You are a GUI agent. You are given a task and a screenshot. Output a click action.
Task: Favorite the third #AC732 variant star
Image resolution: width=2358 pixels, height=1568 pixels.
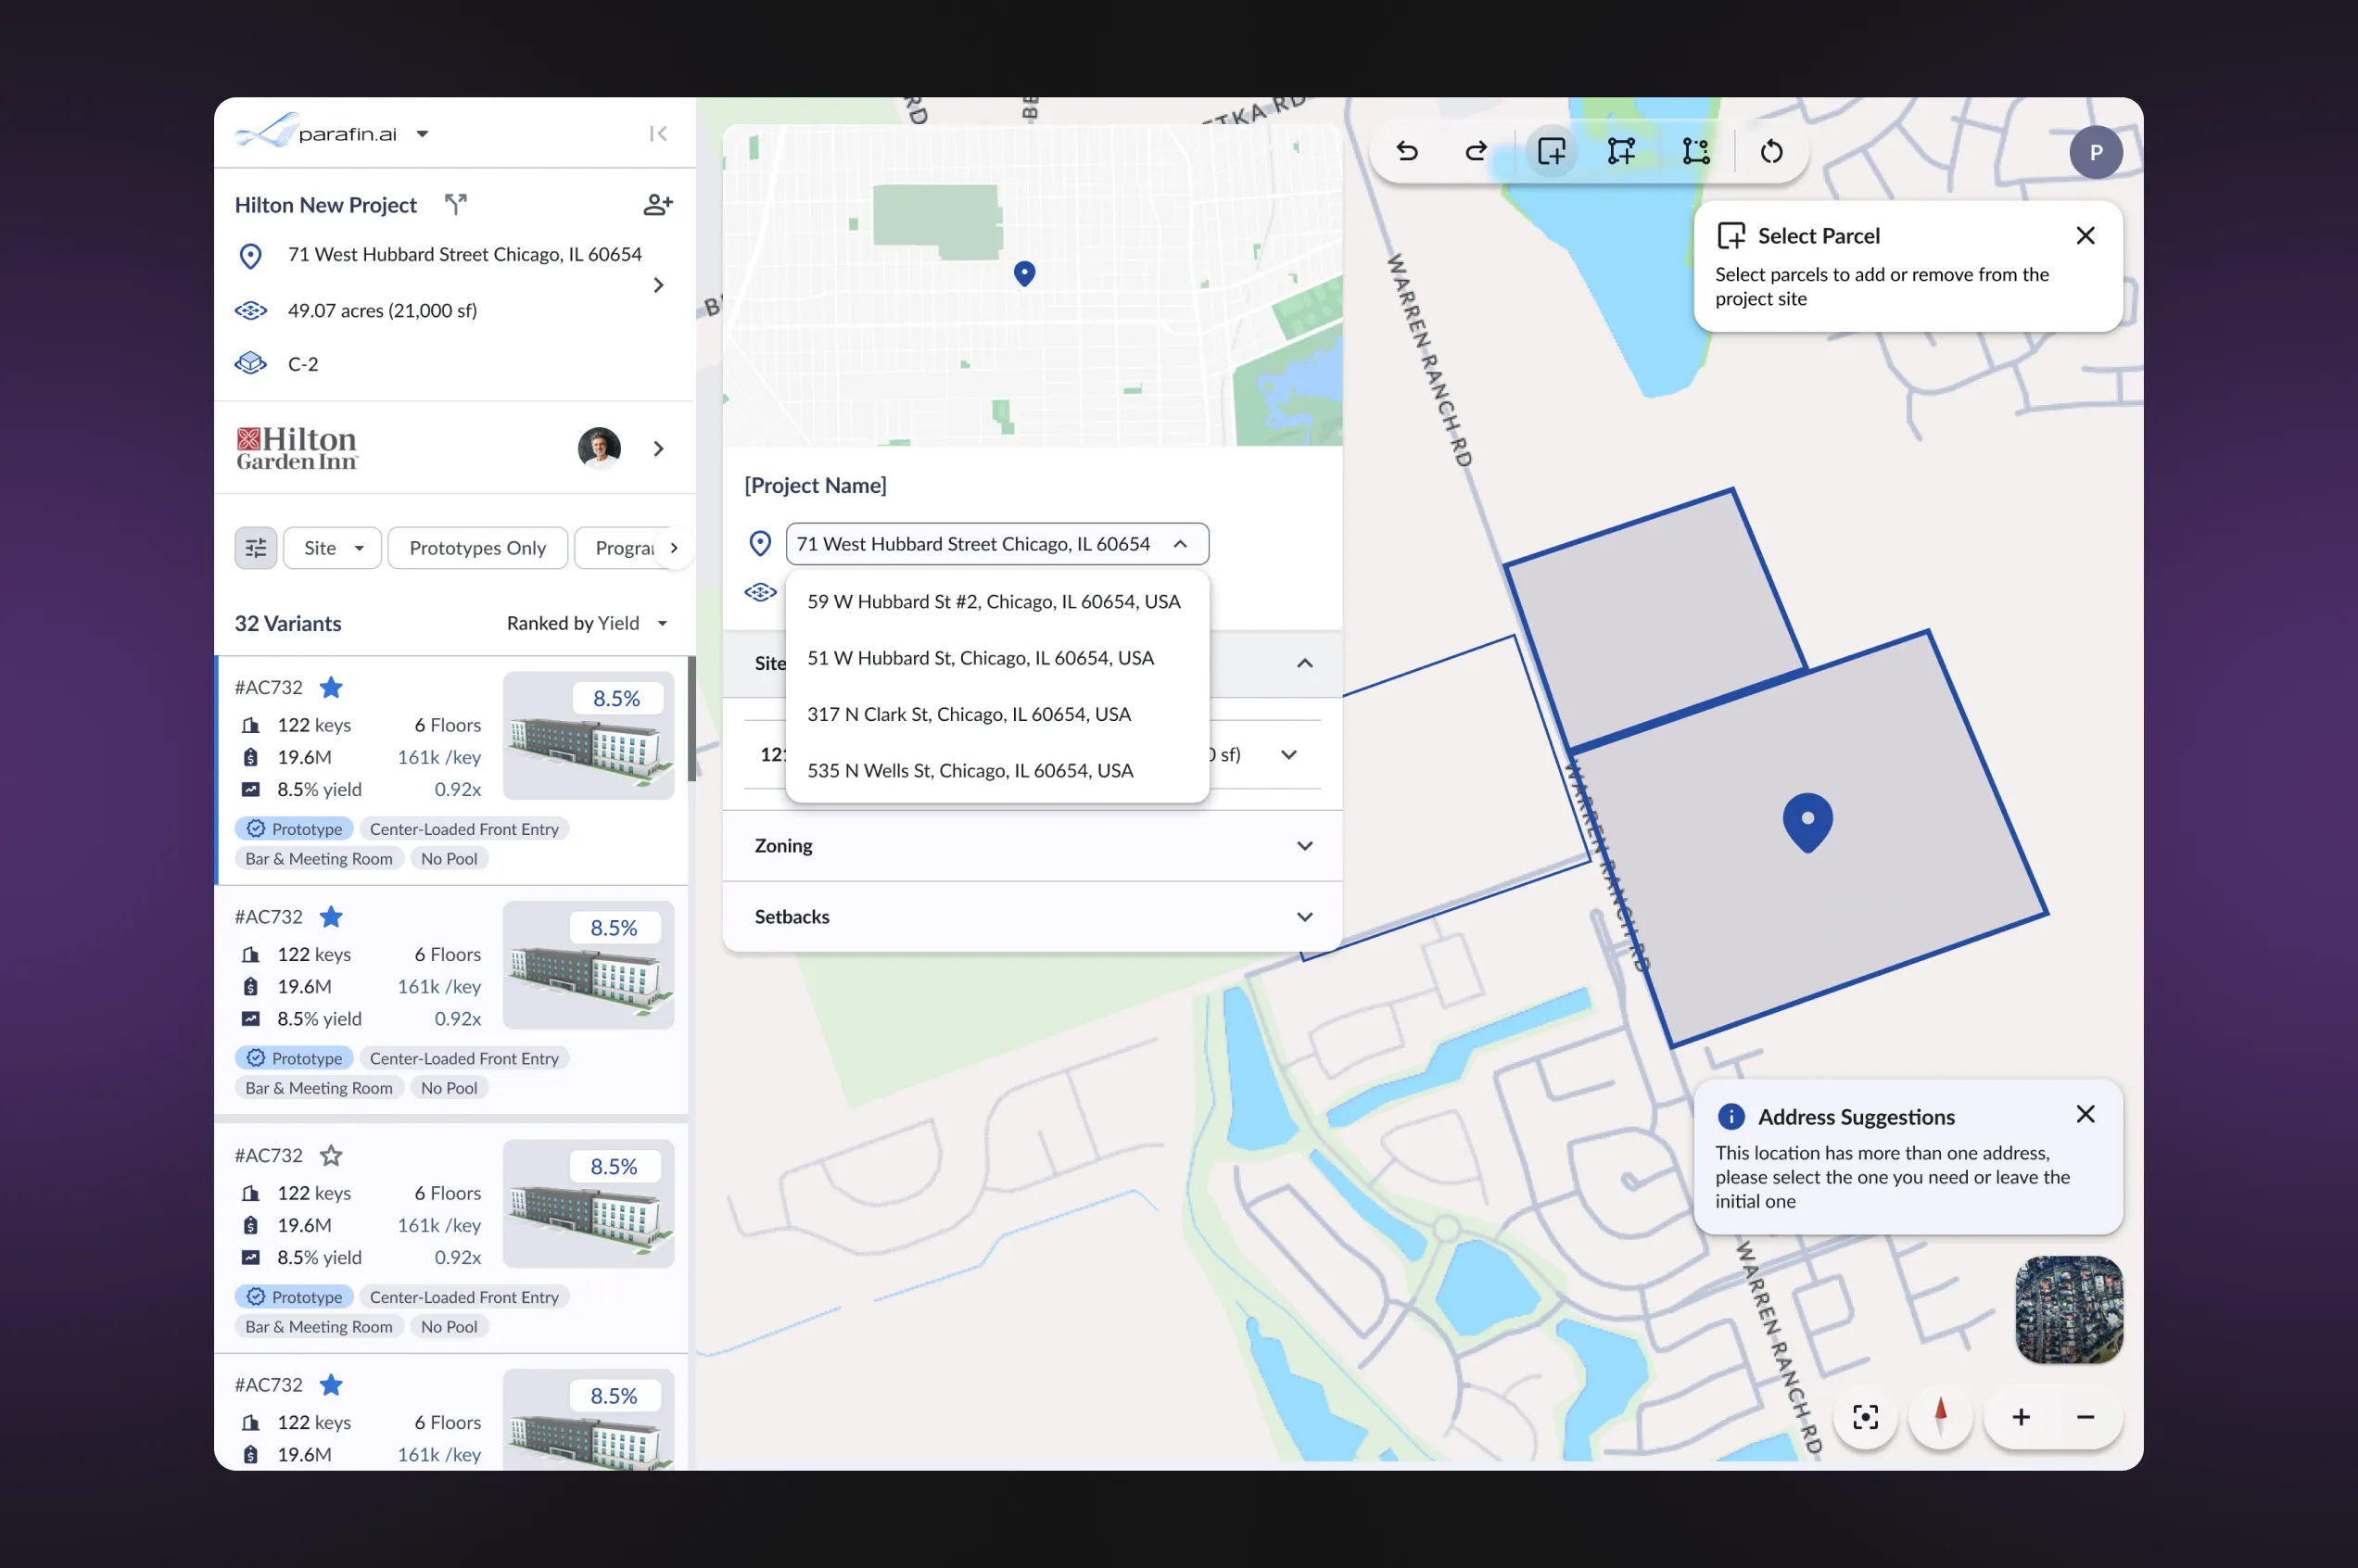pos(331,1156)
